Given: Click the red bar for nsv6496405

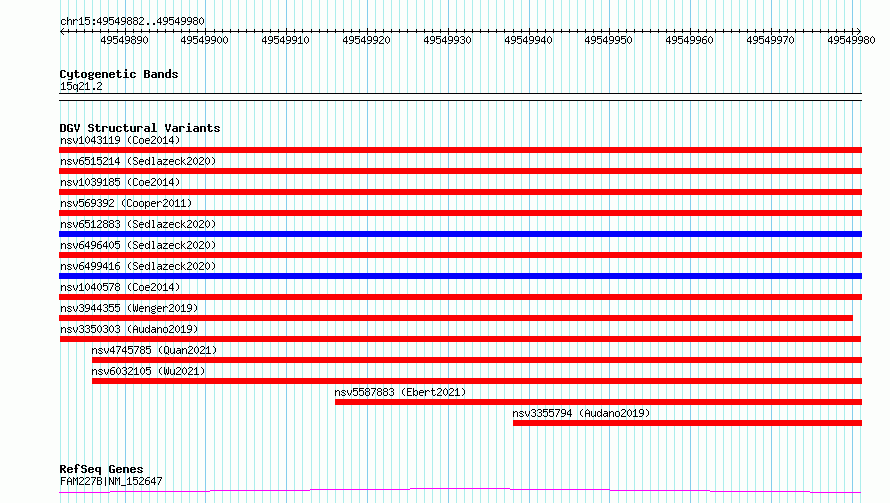Looking at the screenshot, I should [460, 255].
